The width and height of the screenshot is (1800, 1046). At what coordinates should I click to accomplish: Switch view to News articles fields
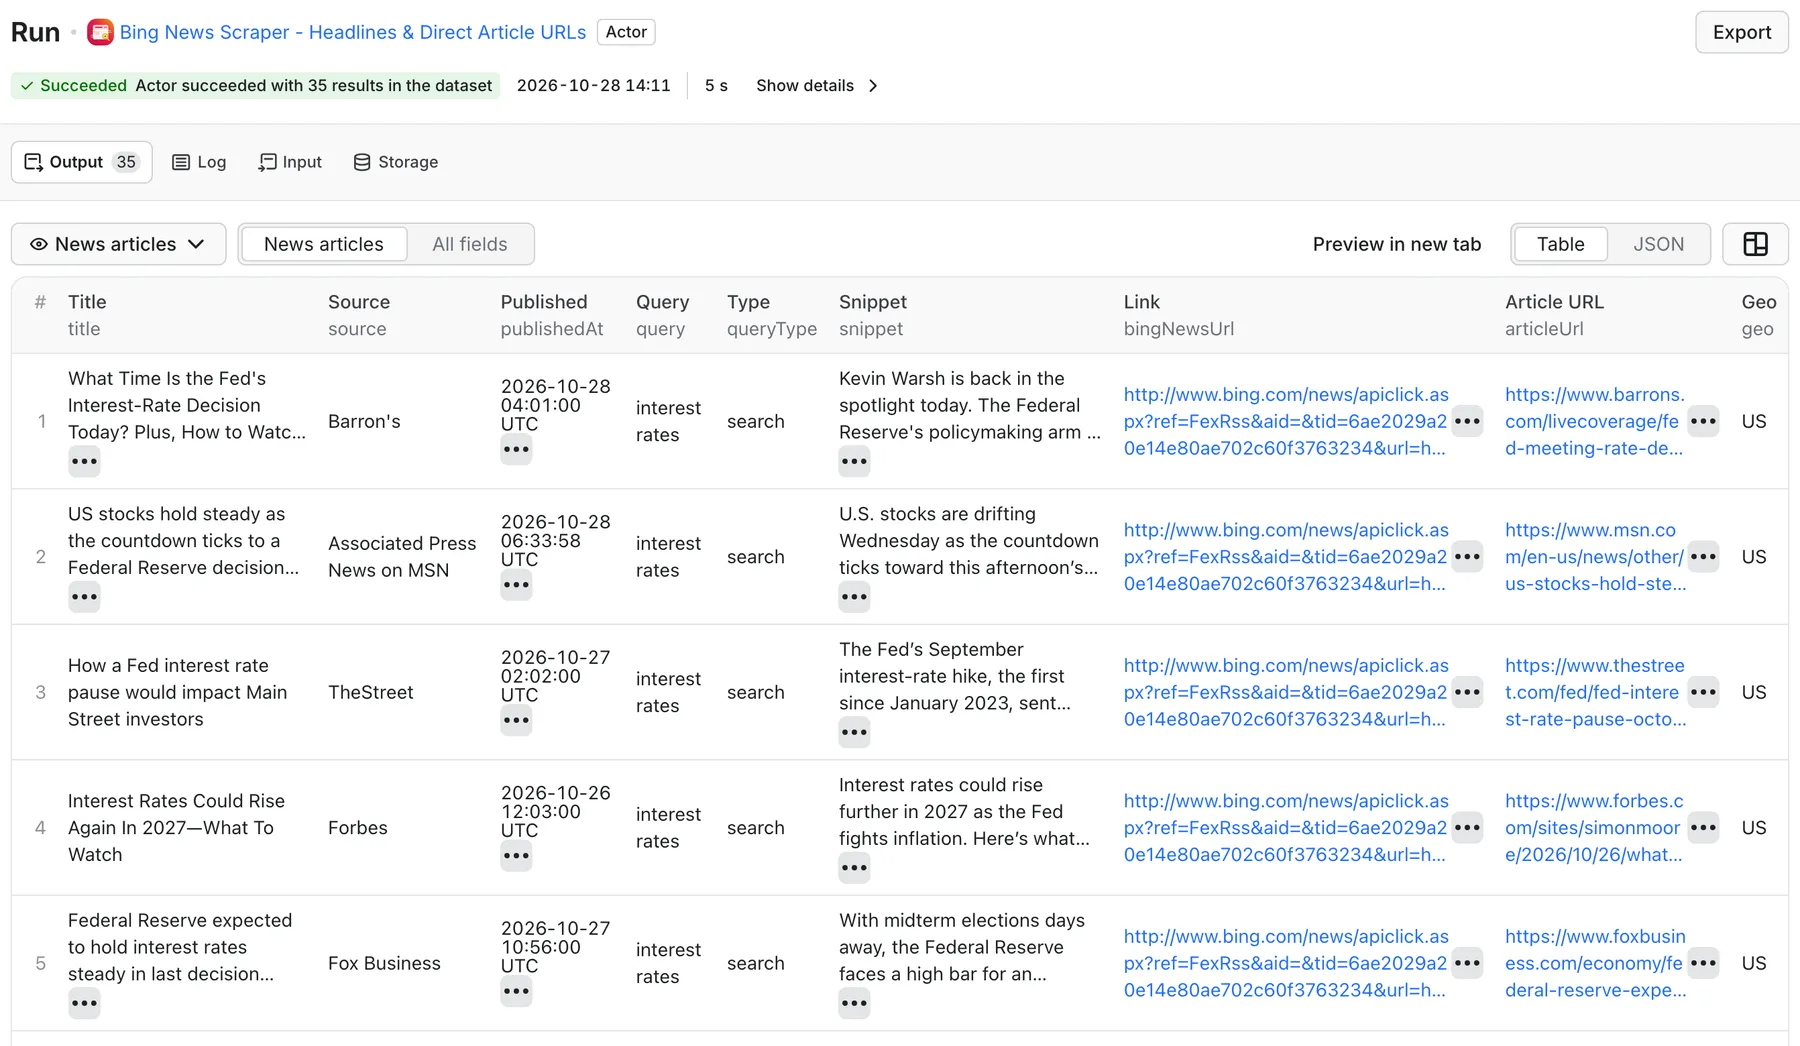324,244
